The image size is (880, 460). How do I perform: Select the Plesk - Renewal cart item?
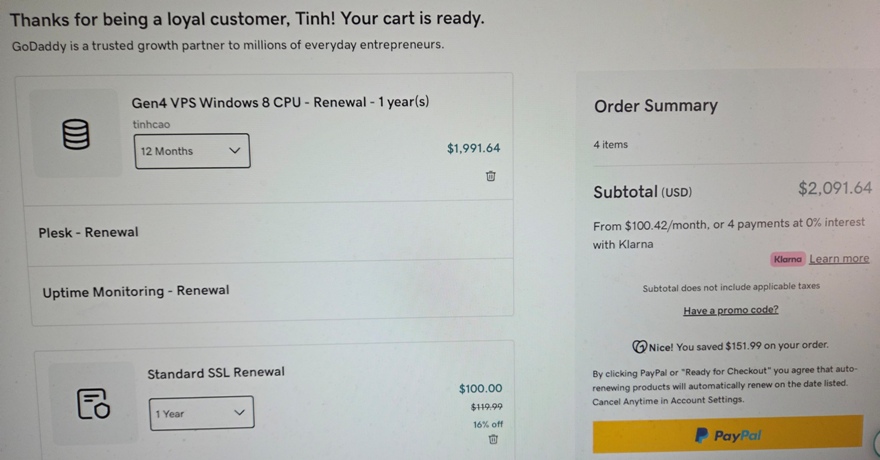tap(88, 233)
